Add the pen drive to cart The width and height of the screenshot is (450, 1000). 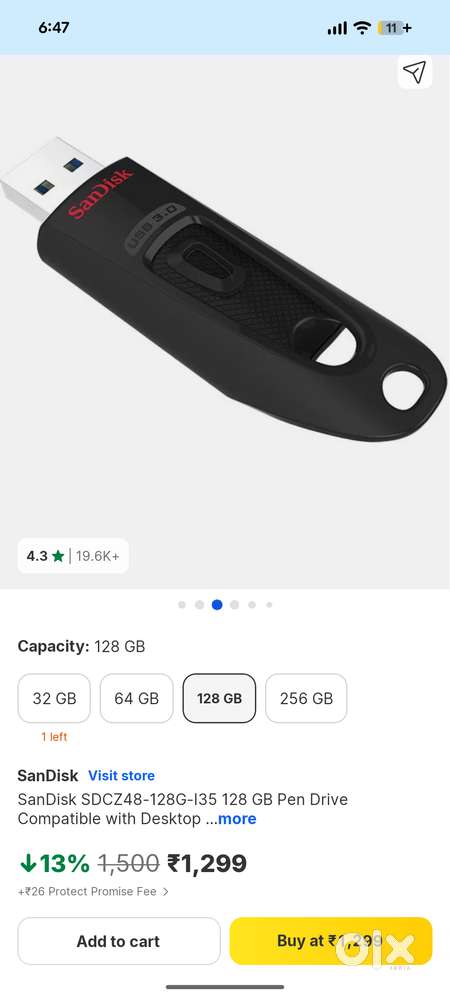(x=119, y=941)
